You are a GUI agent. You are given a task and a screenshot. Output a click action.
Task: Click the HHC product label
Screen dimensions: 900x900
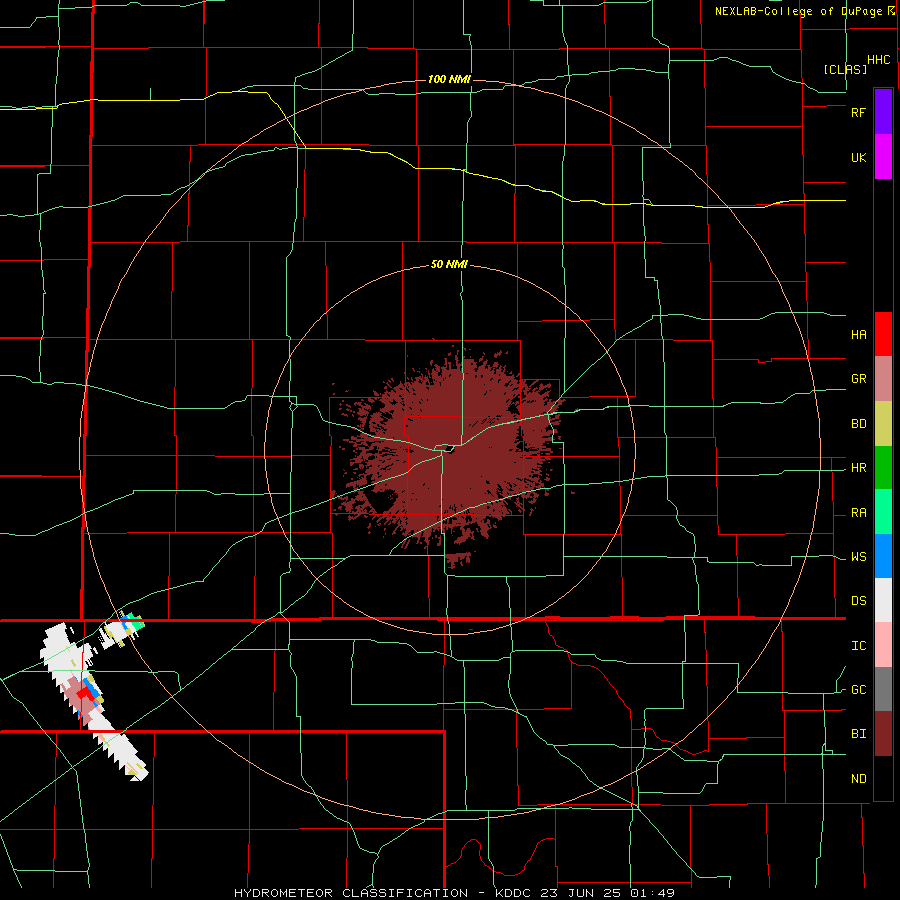(879, 60)
